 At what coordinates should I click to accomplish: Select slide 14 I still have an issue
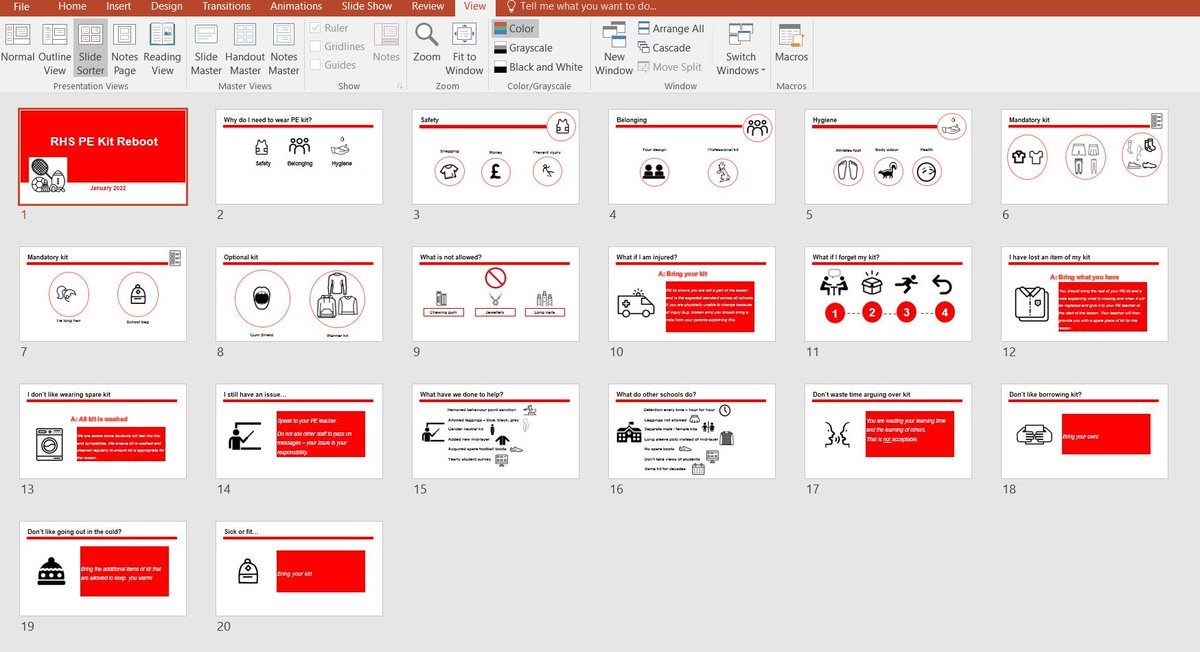point(299,431)
